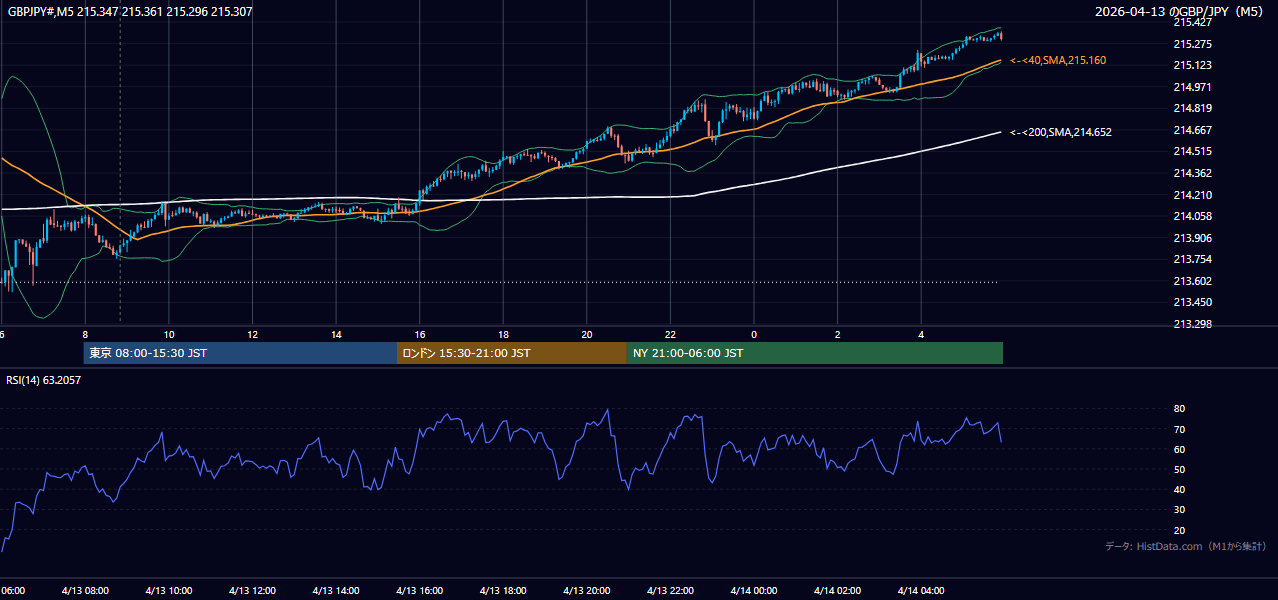Click bottom time label 4/13 14:00

tap(336, 591)
